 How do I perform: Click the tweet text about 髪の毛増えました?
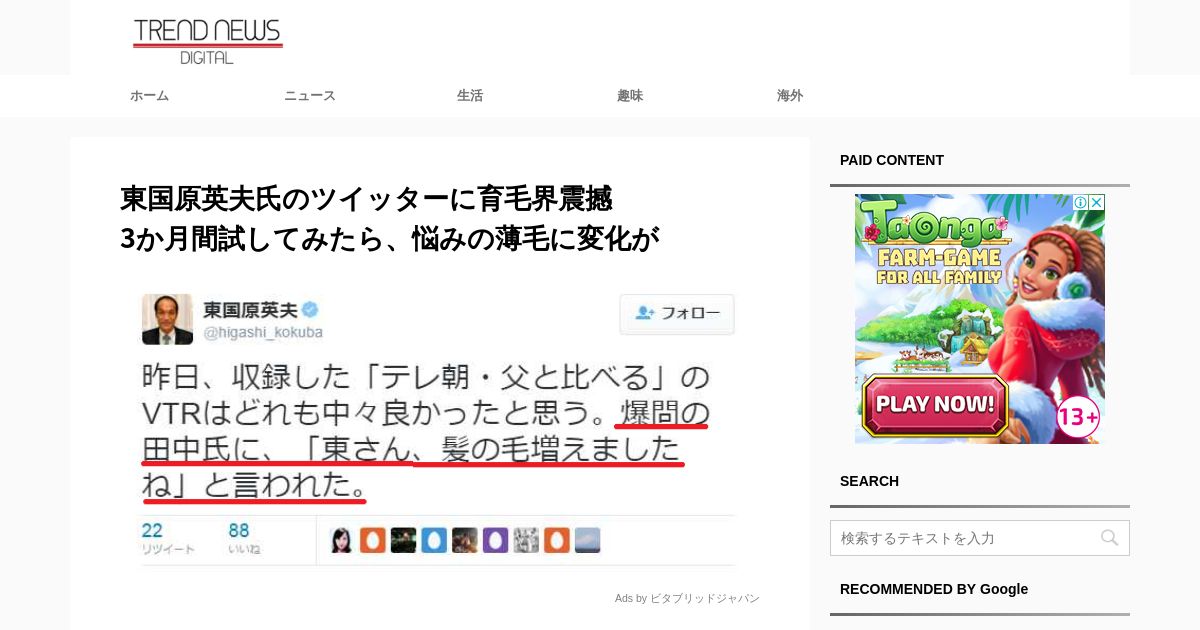pos(425,431)
